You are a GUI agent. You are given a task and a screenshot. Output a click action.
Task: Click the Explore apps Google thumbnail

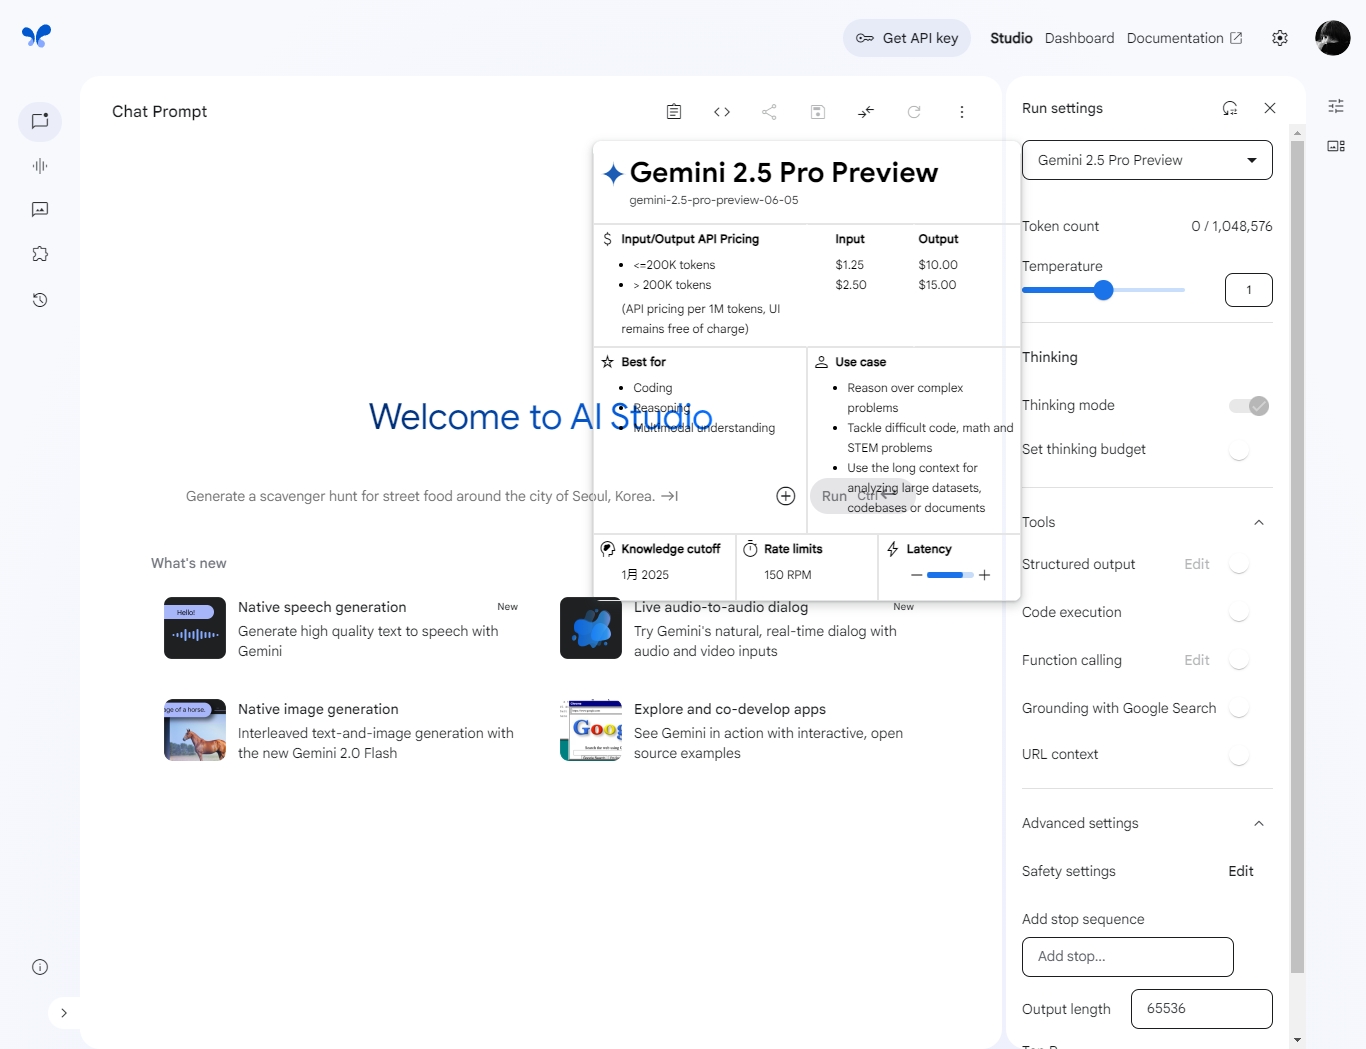click(591, 730)
